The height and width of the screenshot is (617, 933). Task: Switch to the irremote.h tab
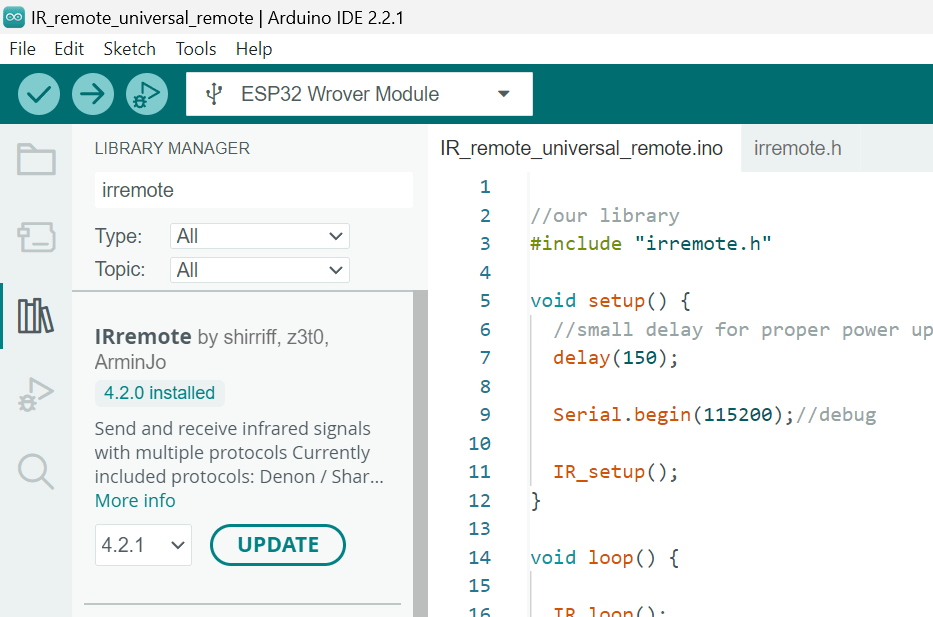coord(797,147)
